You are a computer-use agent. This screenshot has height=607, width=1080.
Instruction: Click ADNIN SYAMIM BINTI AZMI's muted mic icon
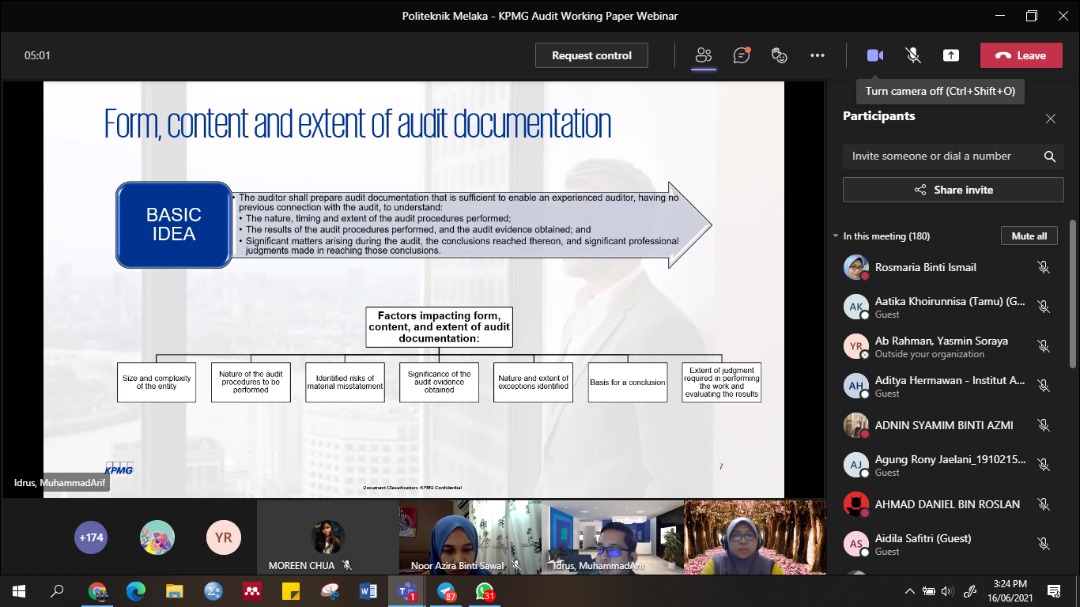(x=1043, y=426)
